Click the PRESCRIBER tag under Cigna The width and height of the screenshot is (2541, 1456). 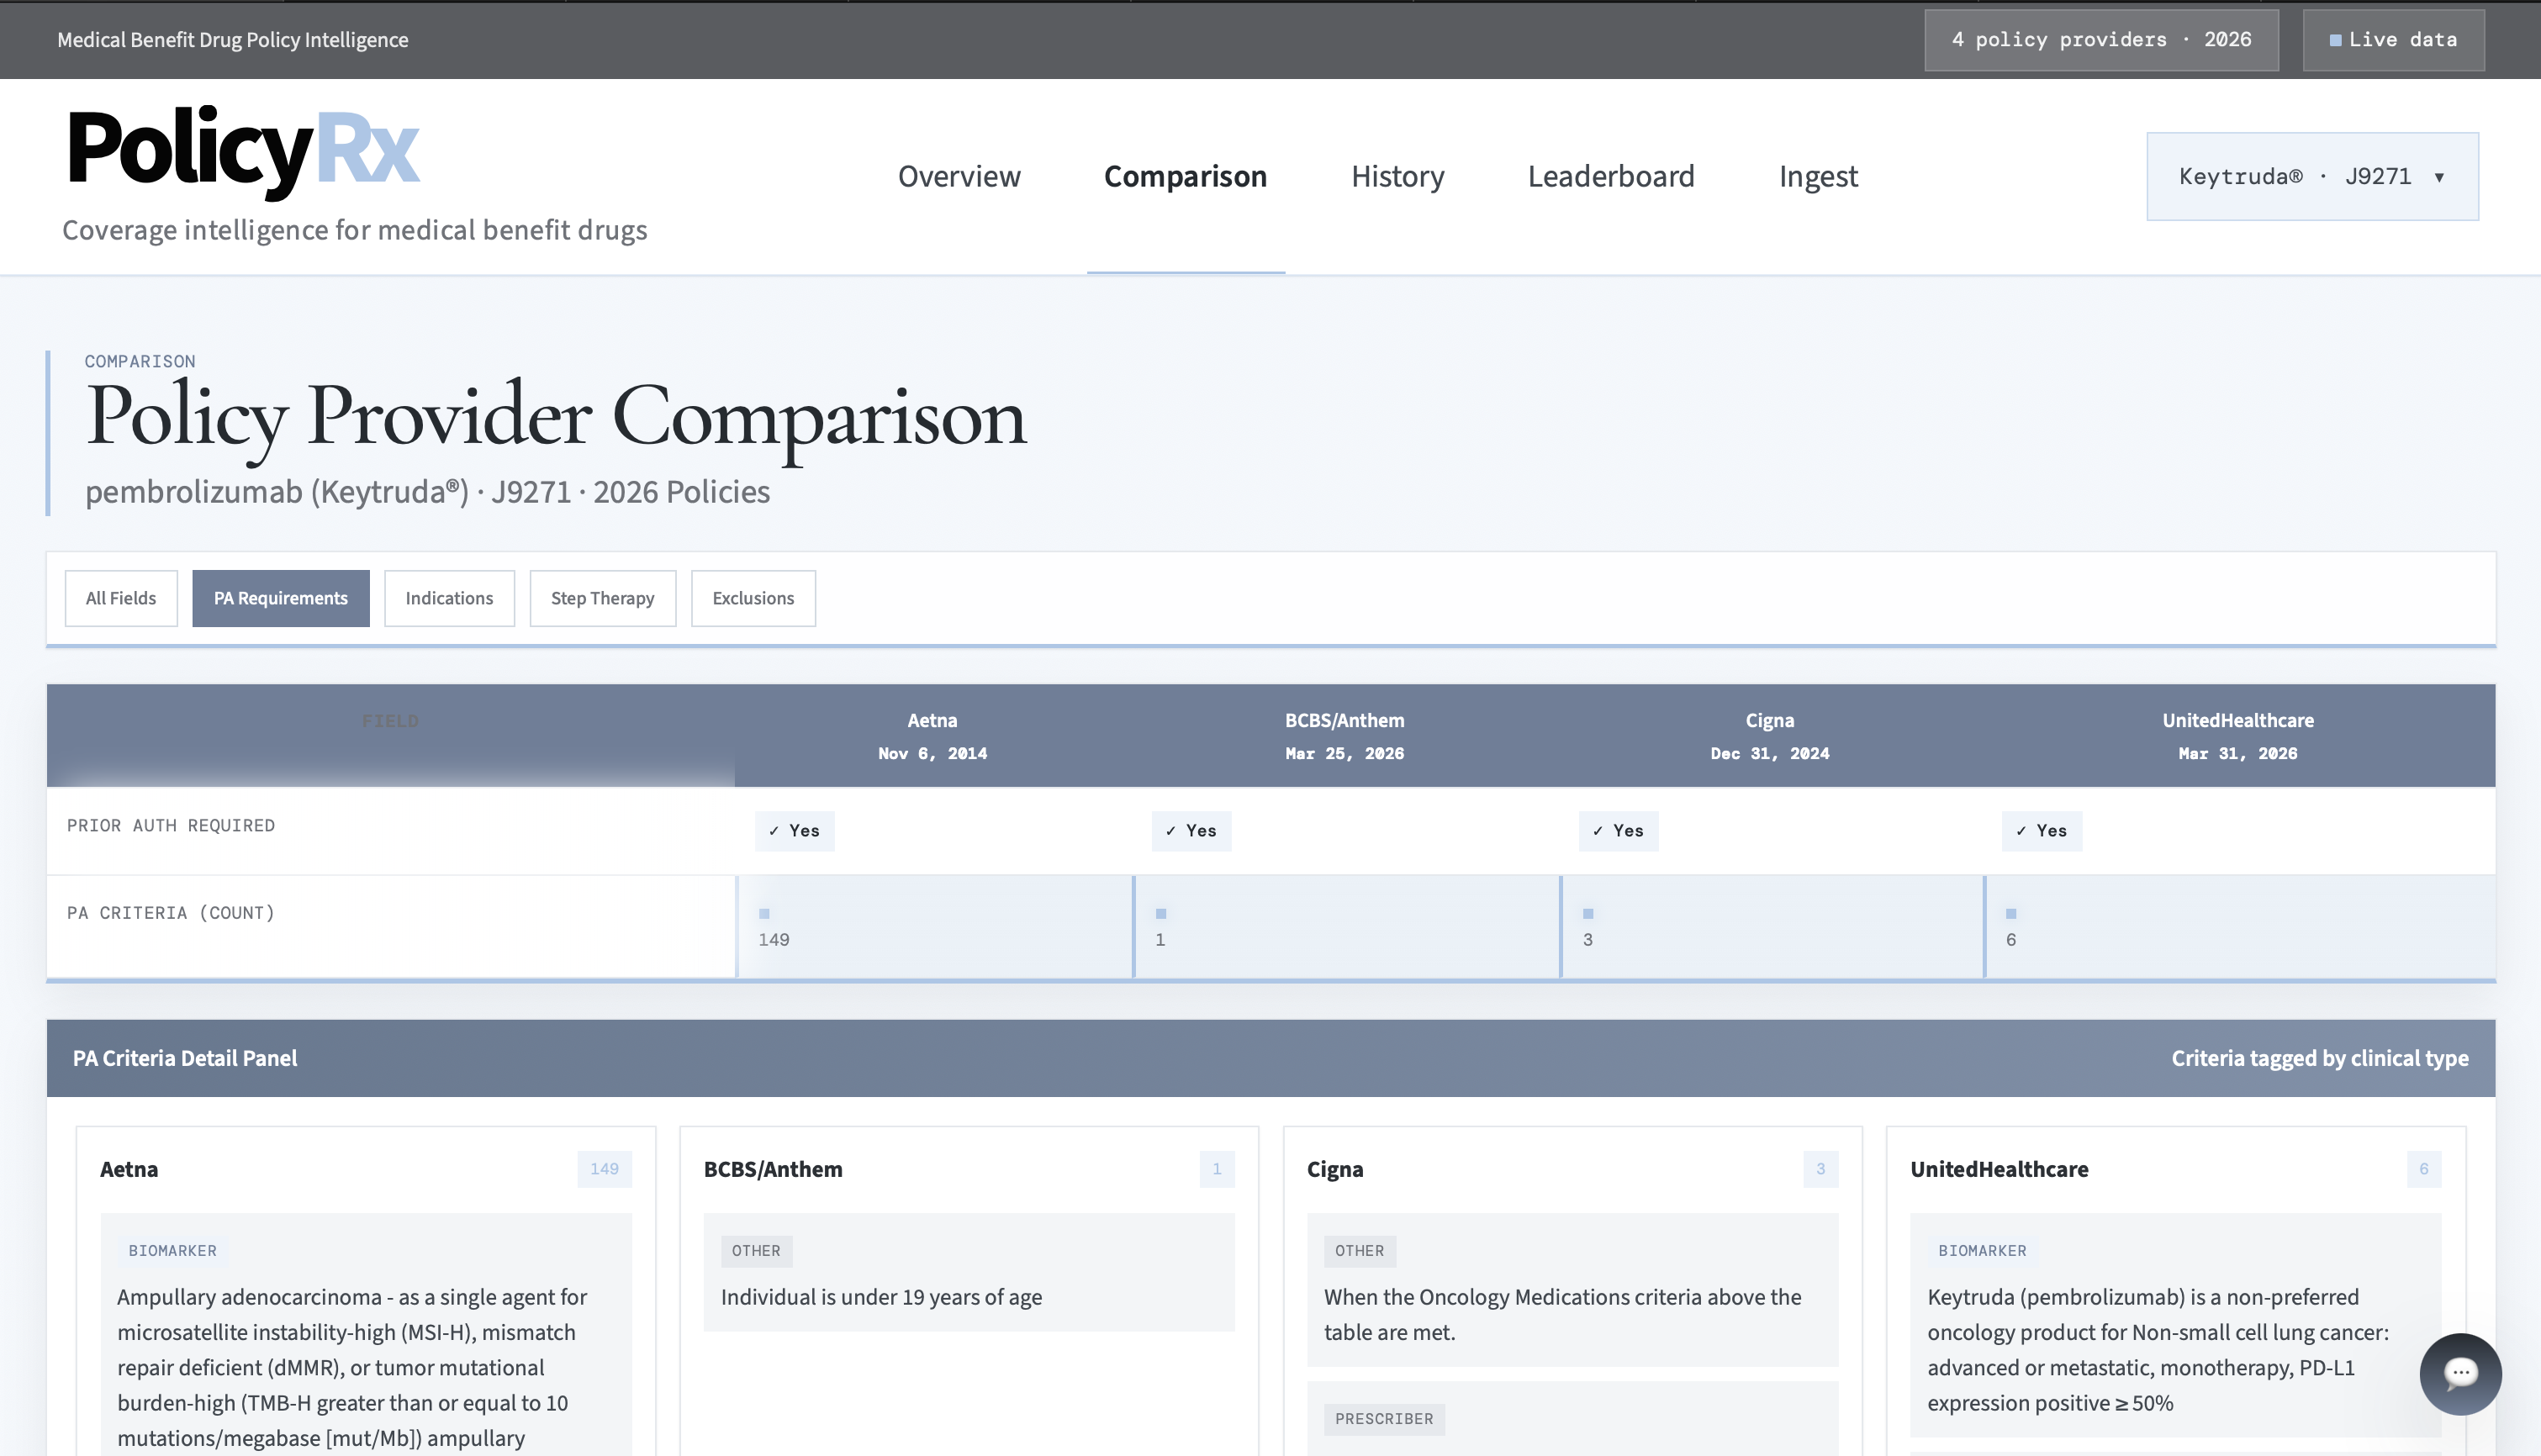pos(1383,1418)
